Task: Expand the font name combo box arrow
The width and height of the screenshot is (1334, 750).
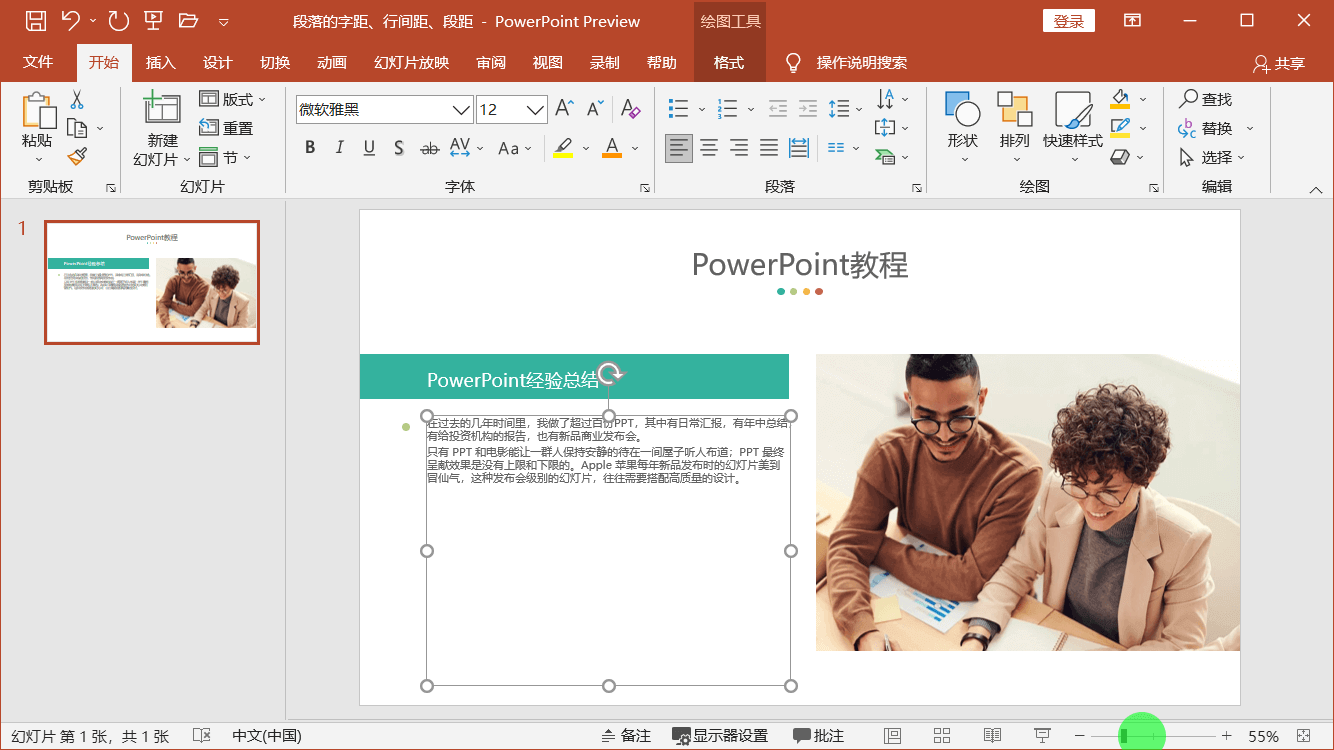Action: tap(461, 110)
